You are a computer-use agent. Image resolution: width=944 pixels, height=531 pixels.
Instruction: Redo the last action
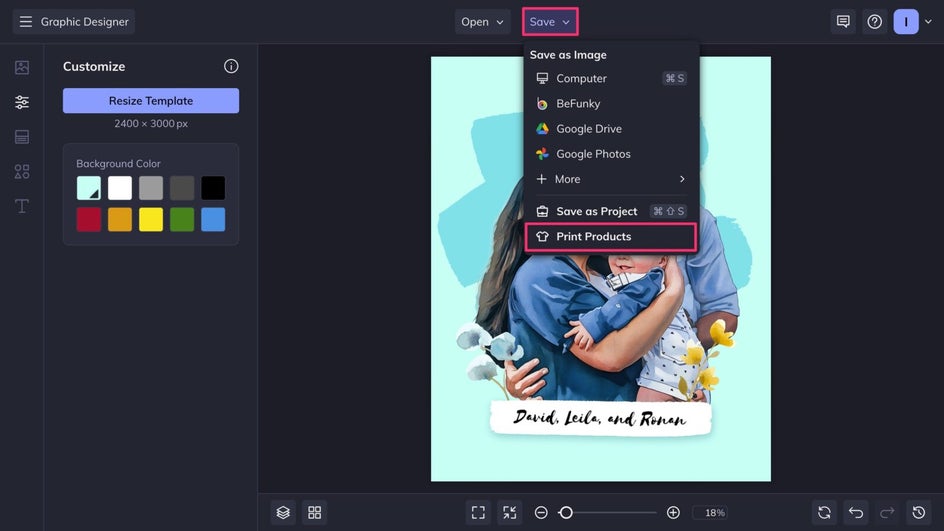point(887,512)
